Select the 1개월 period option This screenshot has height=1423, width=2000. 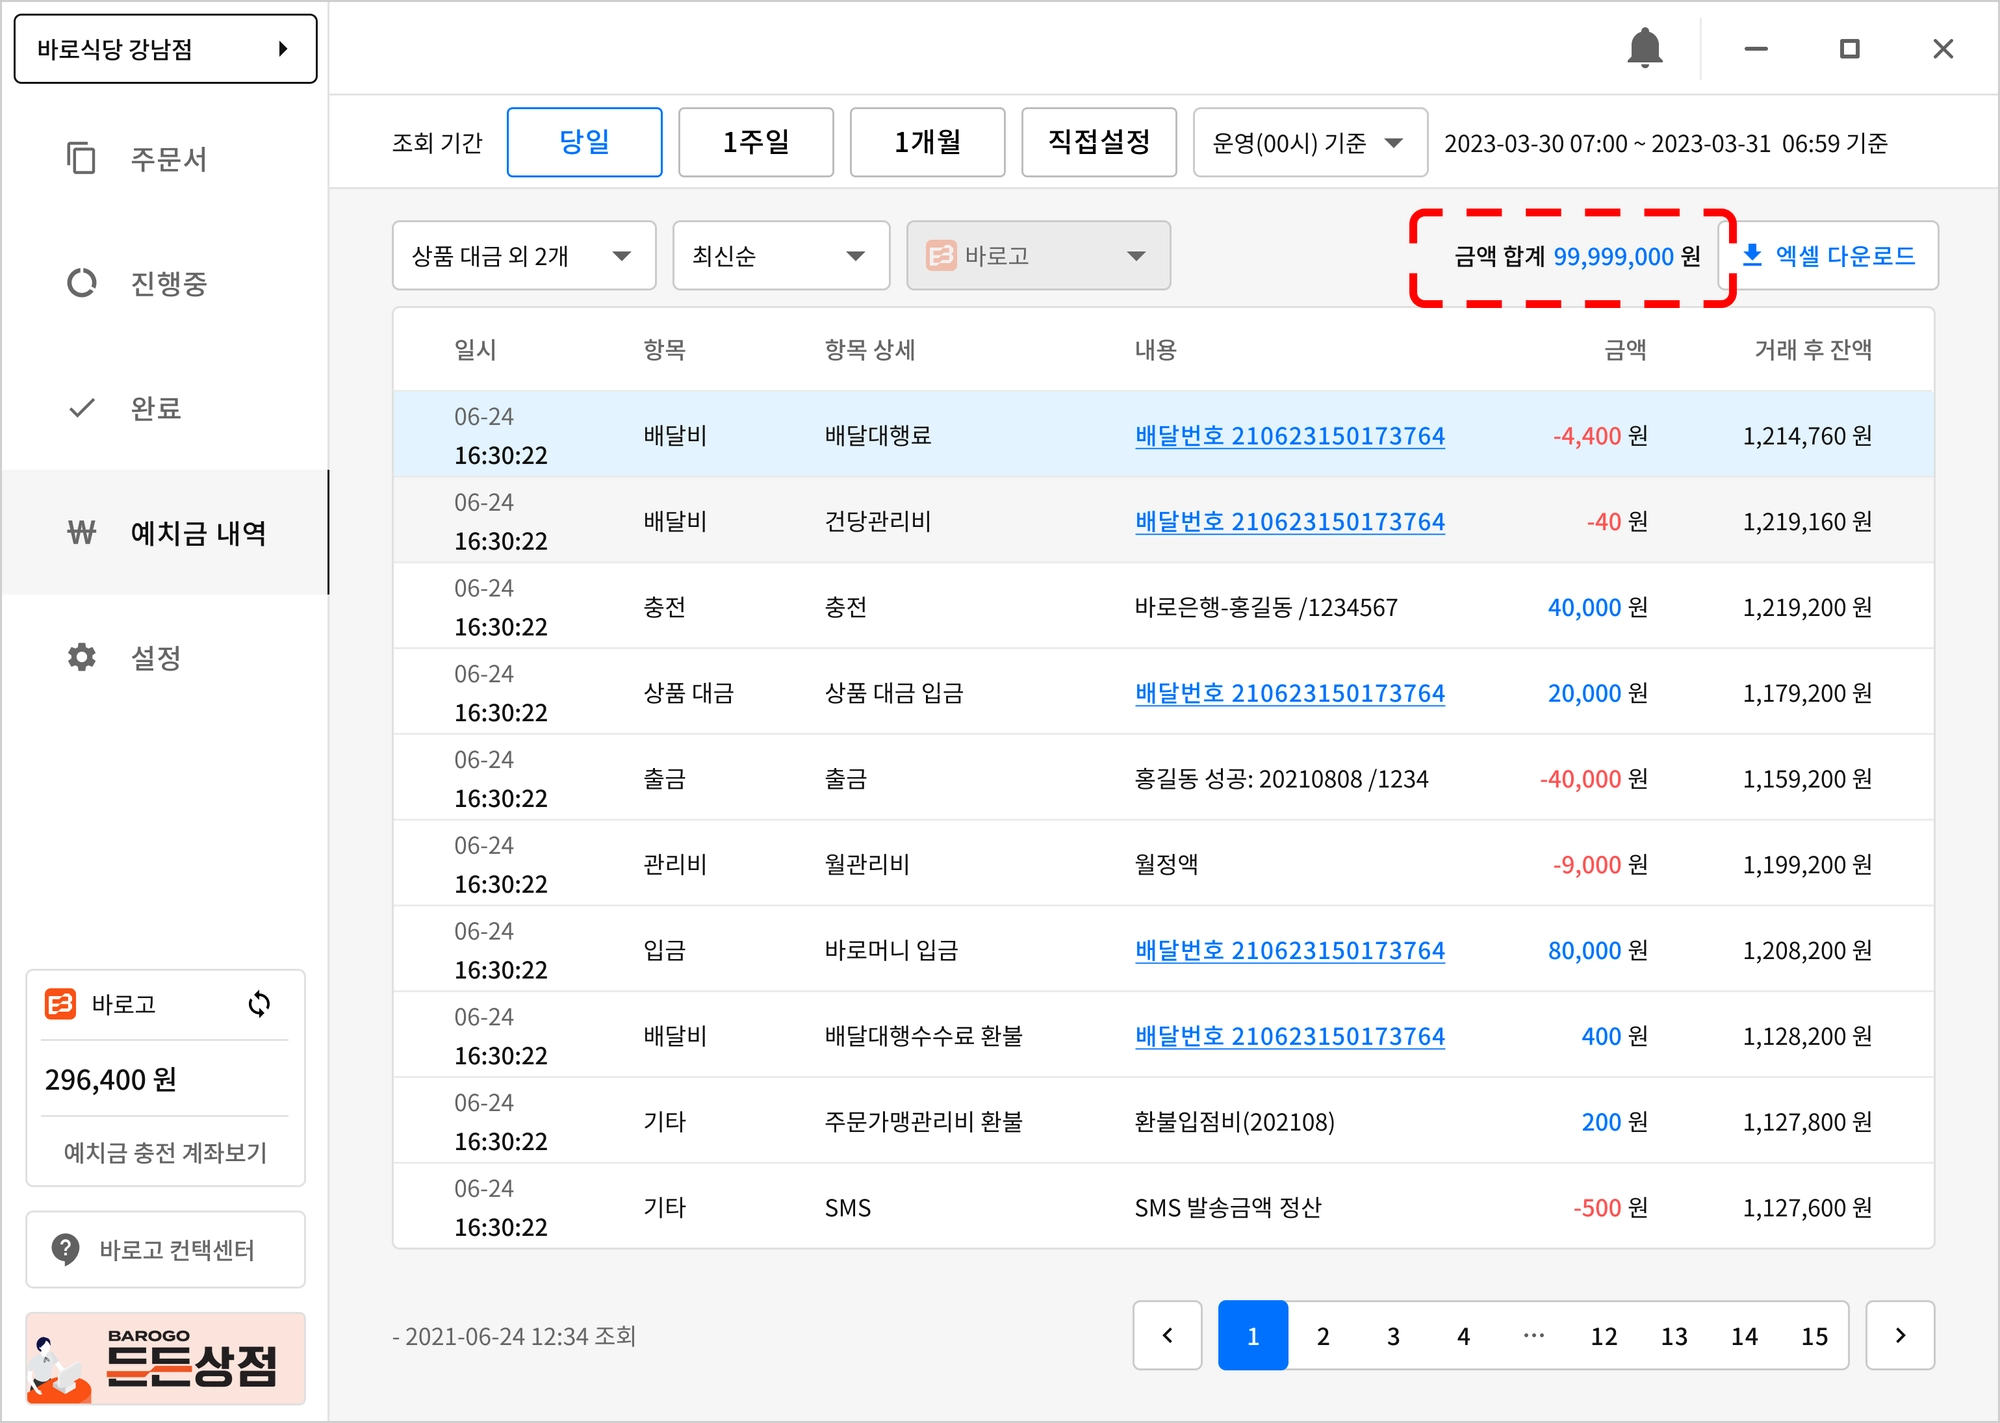point(927,142)
